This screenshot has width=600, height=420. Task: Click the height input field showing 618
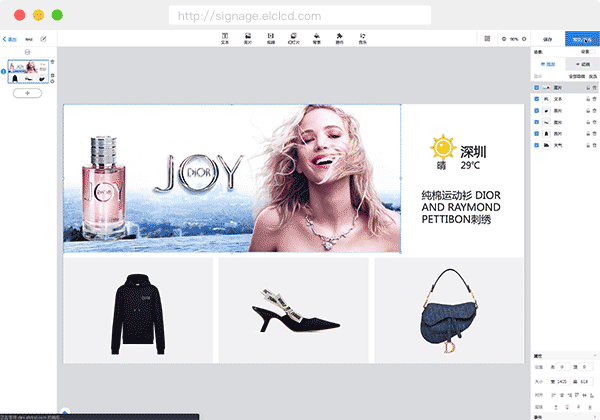[x=585, y=381]
